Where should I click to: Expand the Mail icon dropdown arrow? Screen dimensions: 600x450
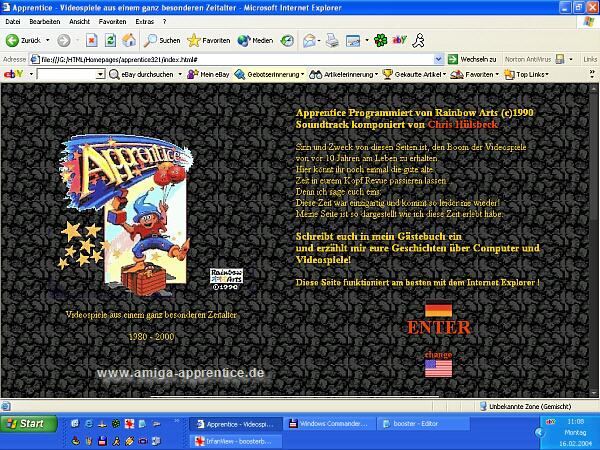click(319, 40)
